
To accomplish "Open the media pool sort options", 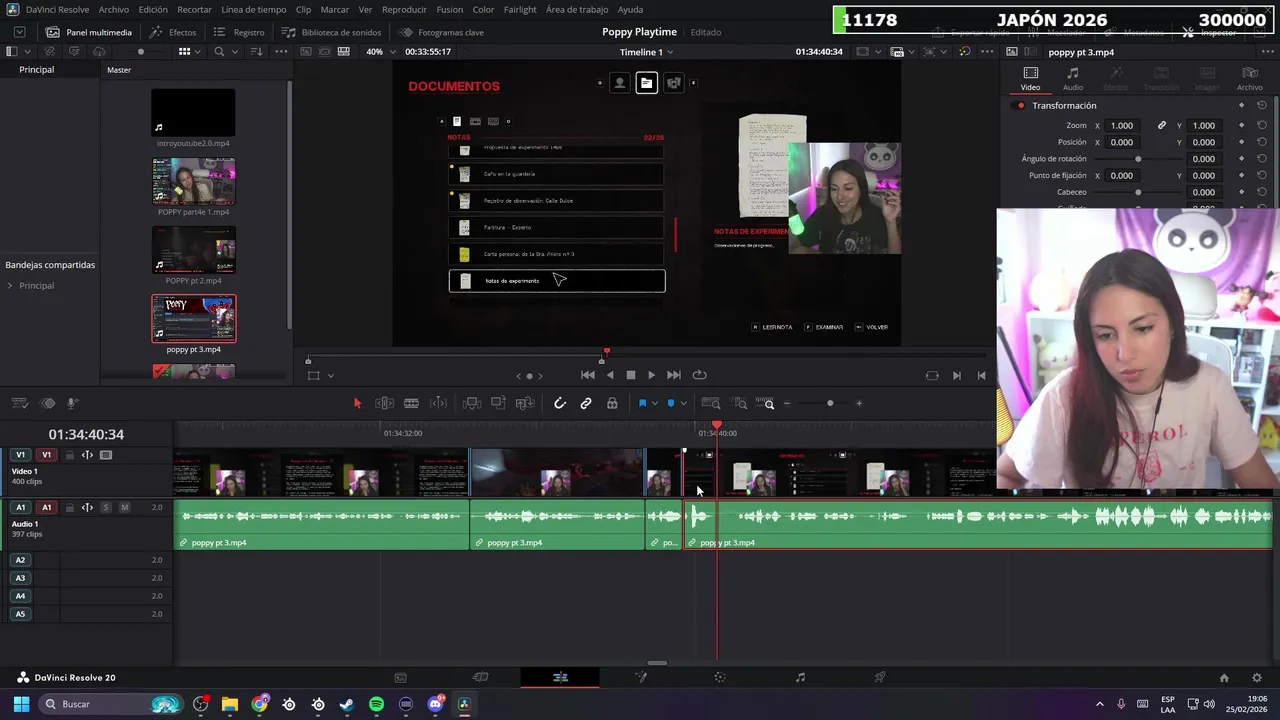I will [257, 52].
